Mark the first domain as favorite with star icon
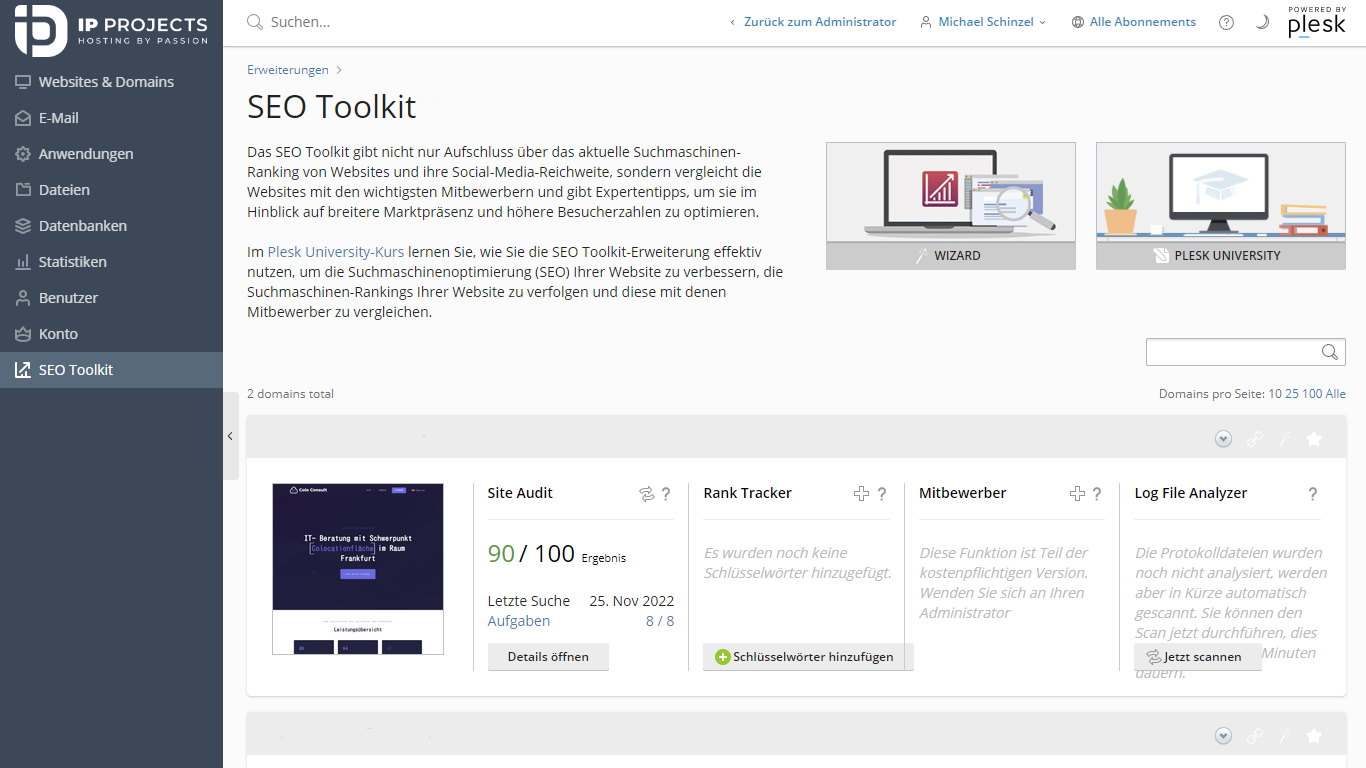The width and height of the screenshot is (1366, 768). click(x=1314, y=438)
